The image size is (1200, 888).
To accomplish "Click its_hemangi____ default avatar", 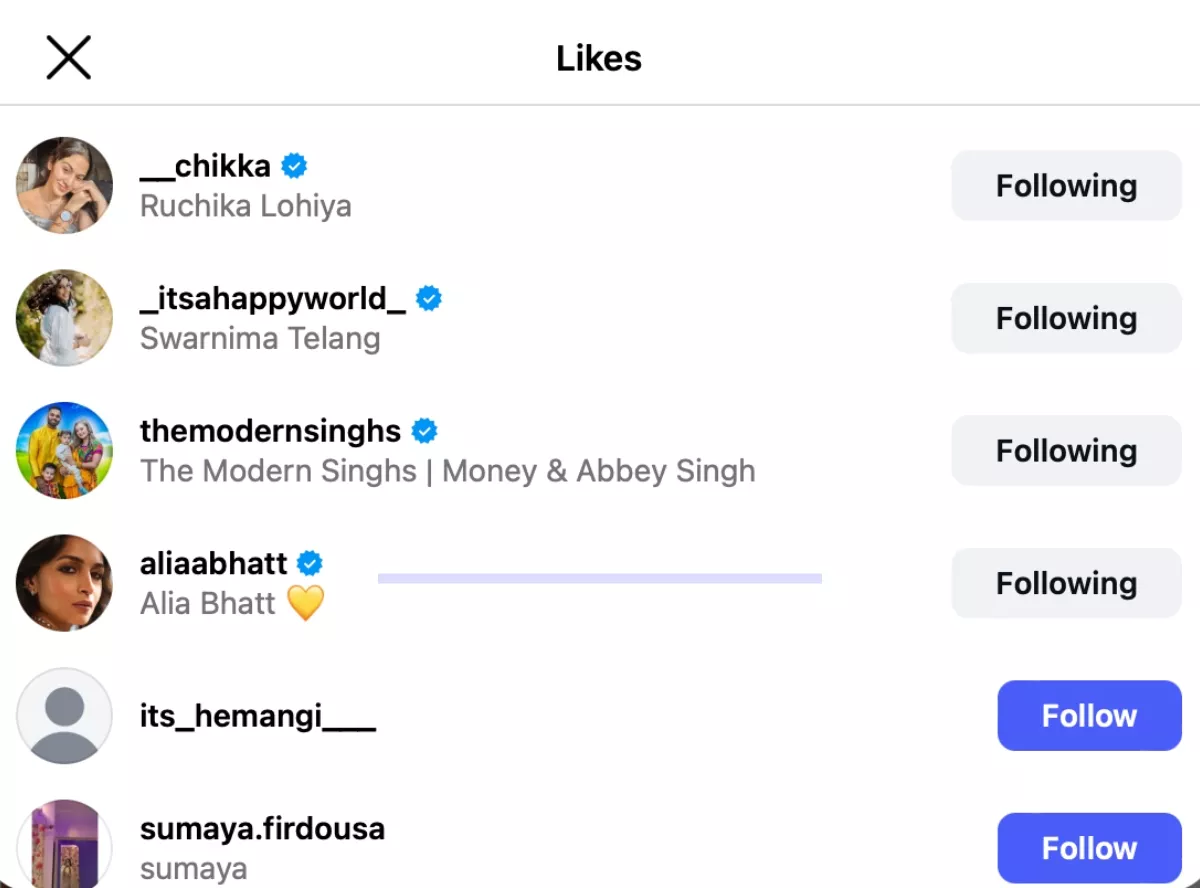I will click(64, 716).
